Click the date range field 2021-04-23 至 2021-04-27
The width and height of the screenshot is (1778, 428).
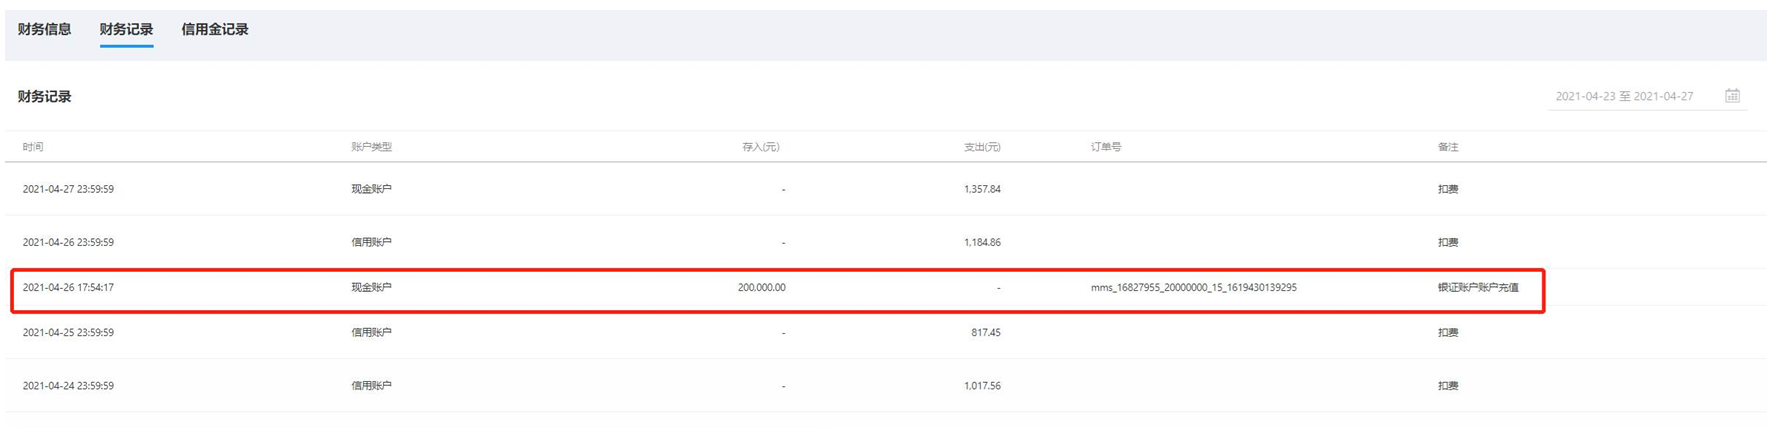pyautogui.click(x=1624, y=96)
